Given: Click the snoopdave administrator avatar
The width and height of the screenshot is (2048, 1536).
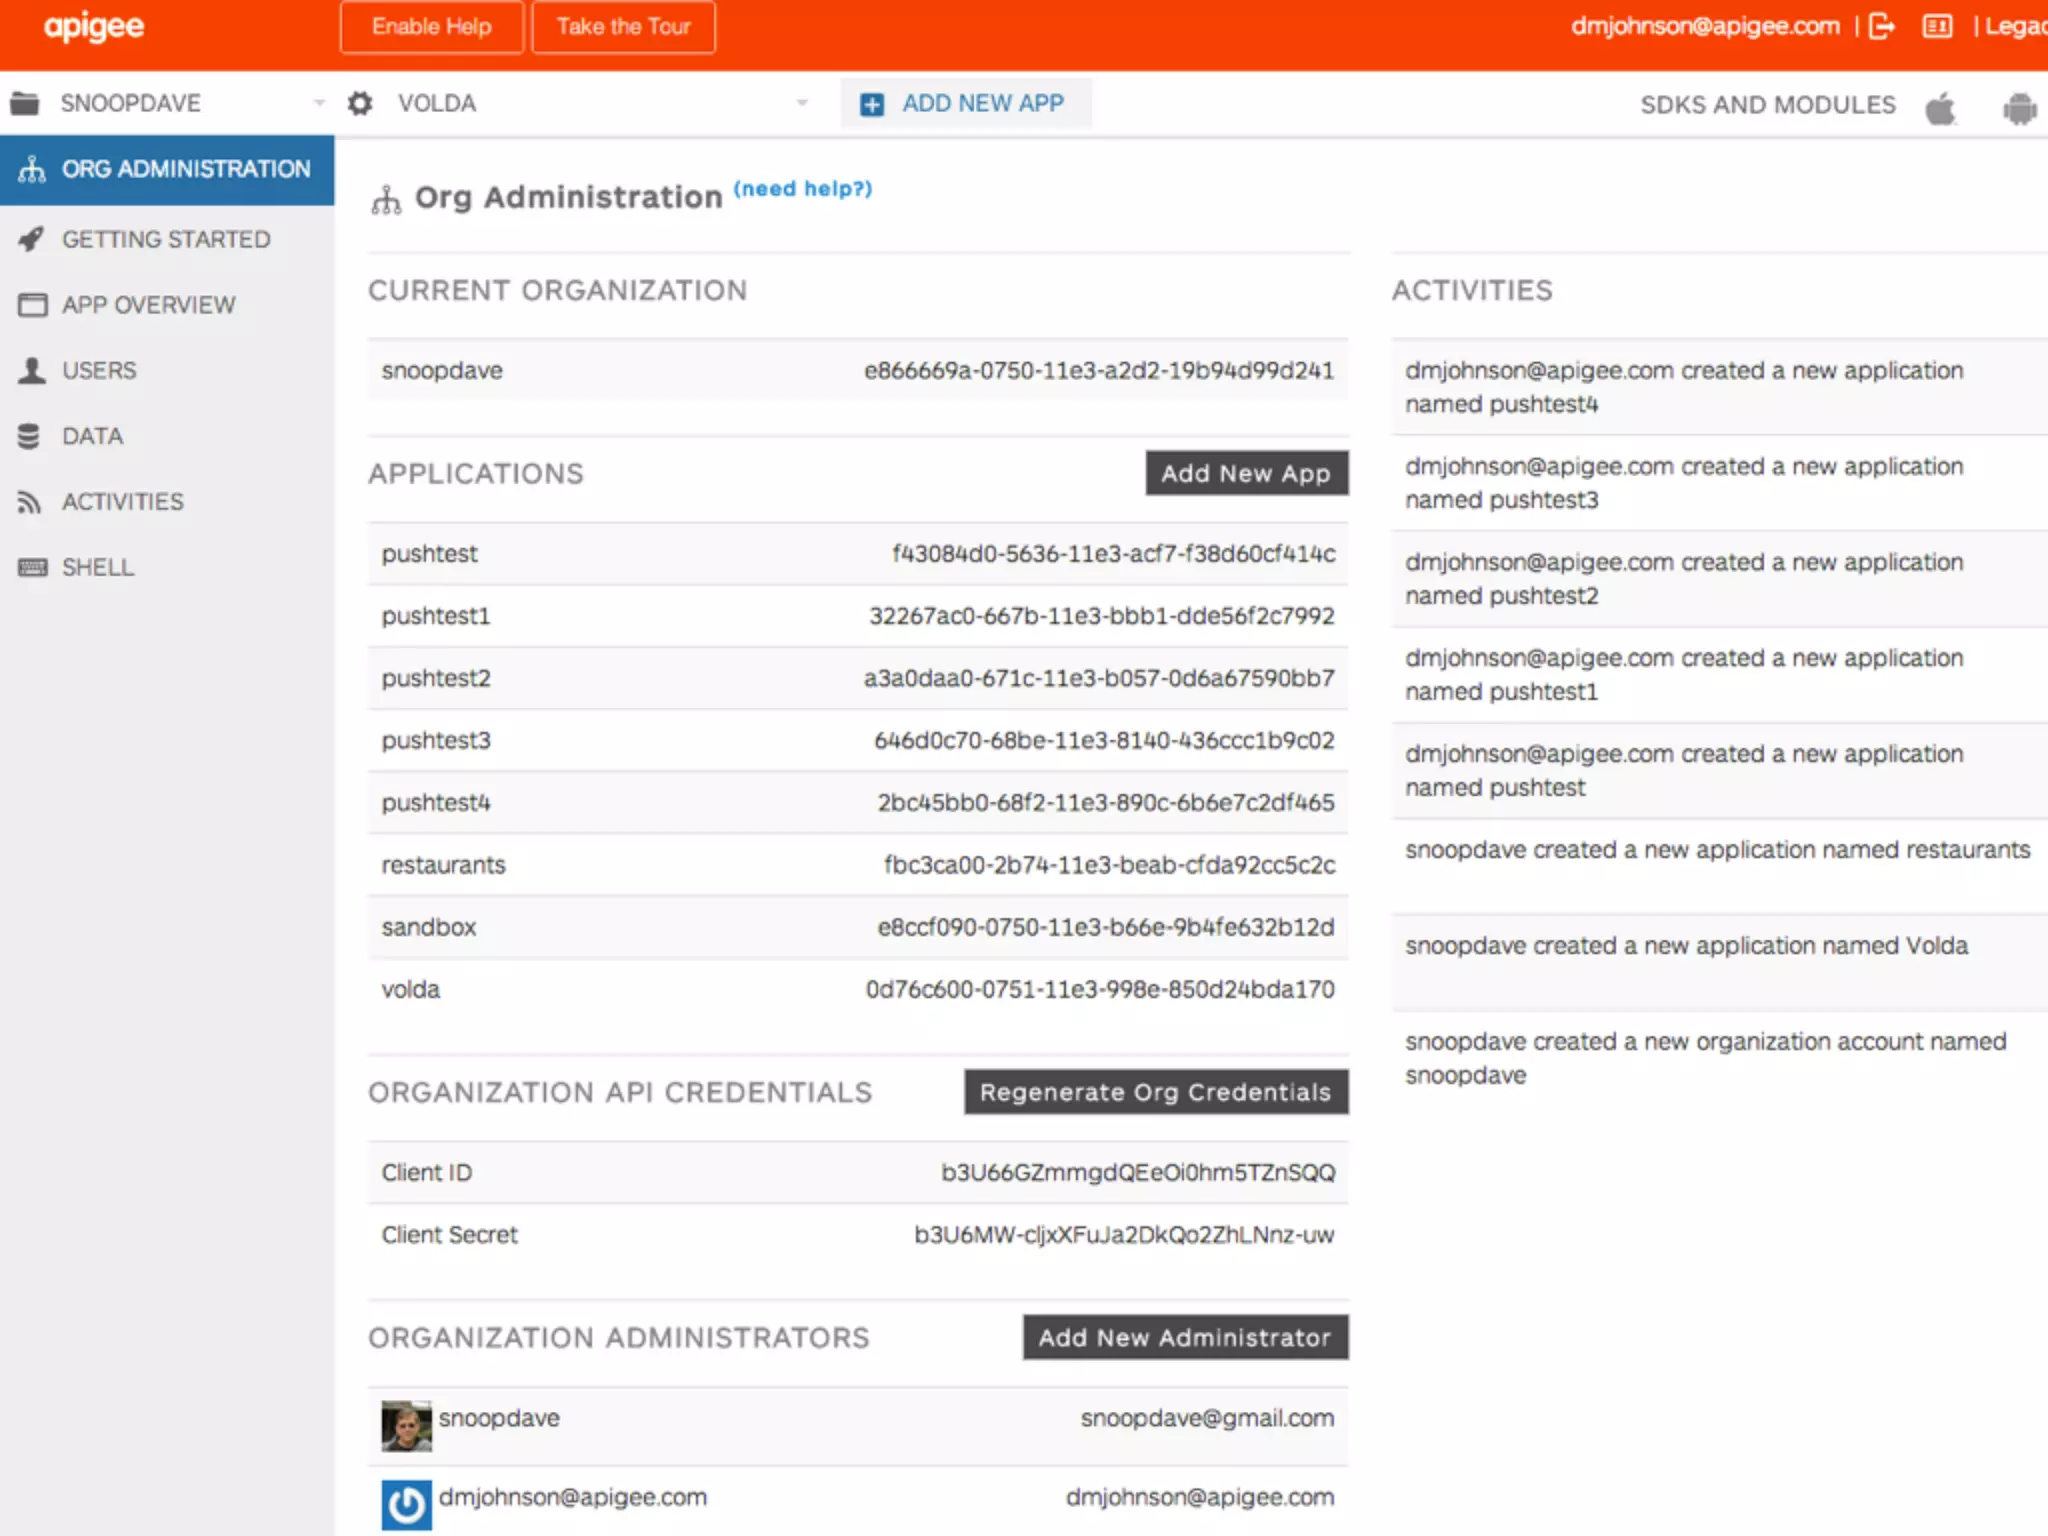Looking at the screenshot, I should pyautogui.click(x=406, y=1425).
